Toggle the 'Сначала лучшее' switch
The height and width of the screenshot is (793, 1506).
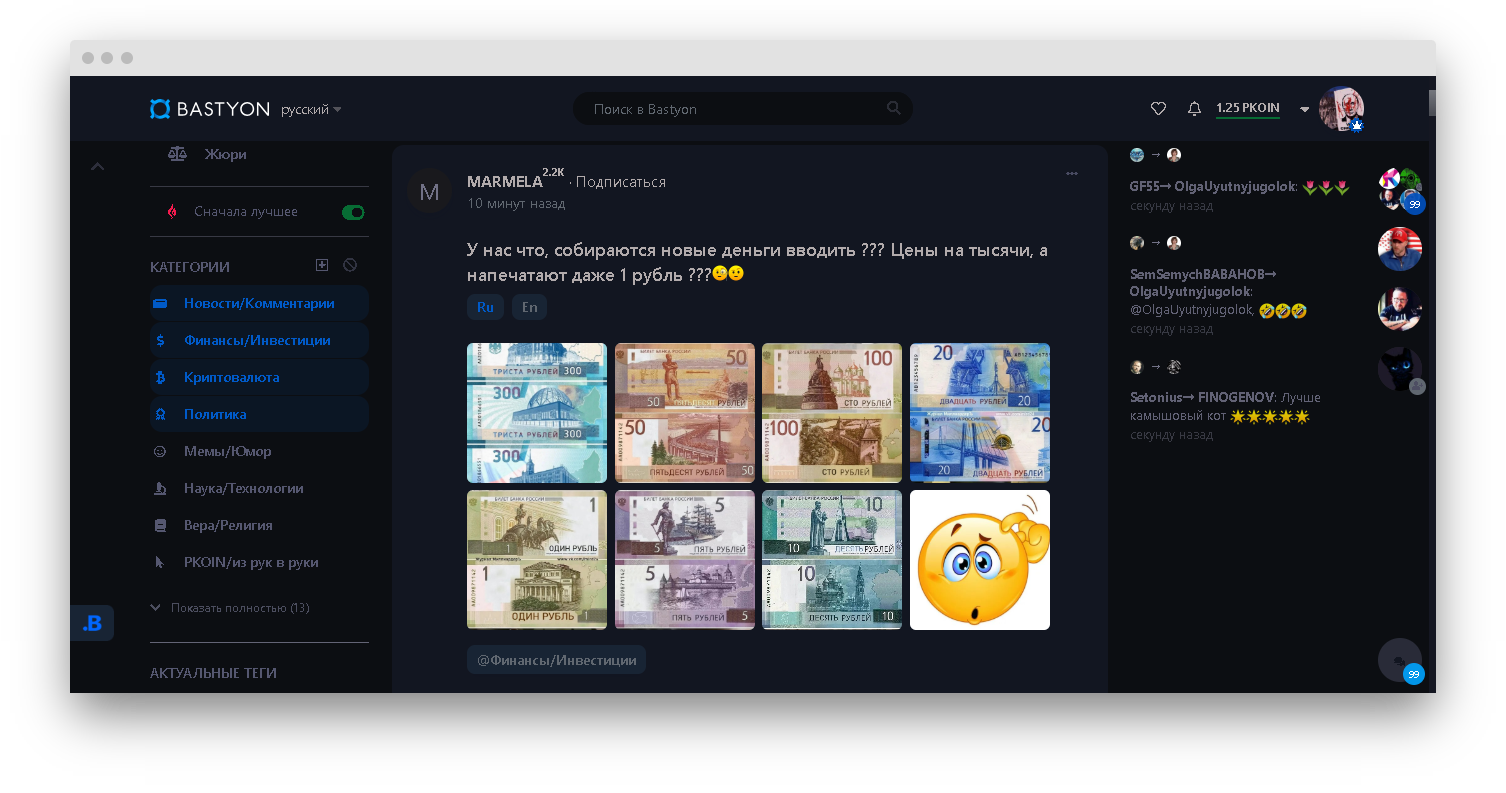click(x=353, y=212)
